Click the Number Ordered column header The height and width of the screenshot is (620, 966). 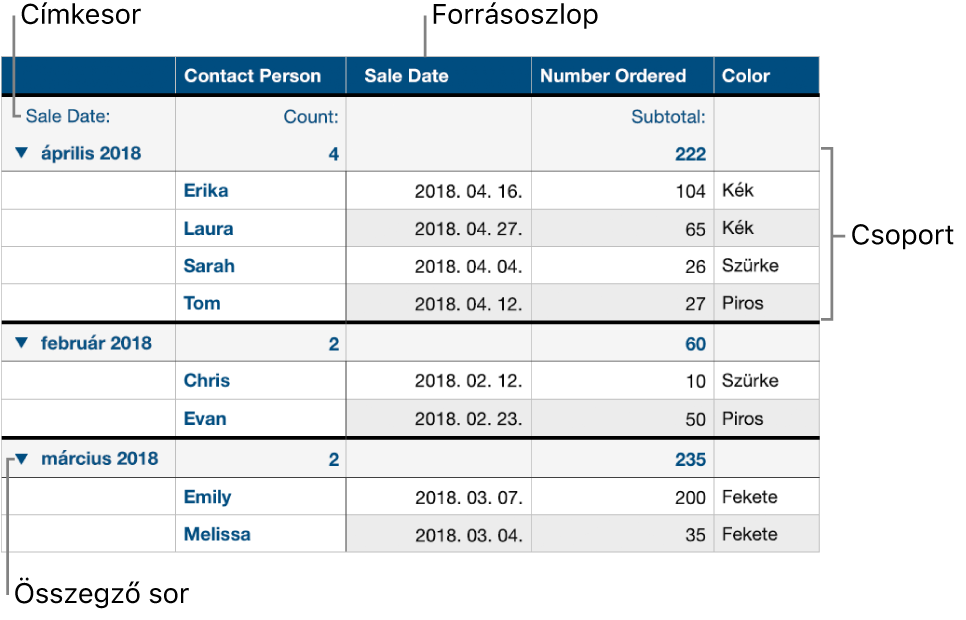(622, 76)
